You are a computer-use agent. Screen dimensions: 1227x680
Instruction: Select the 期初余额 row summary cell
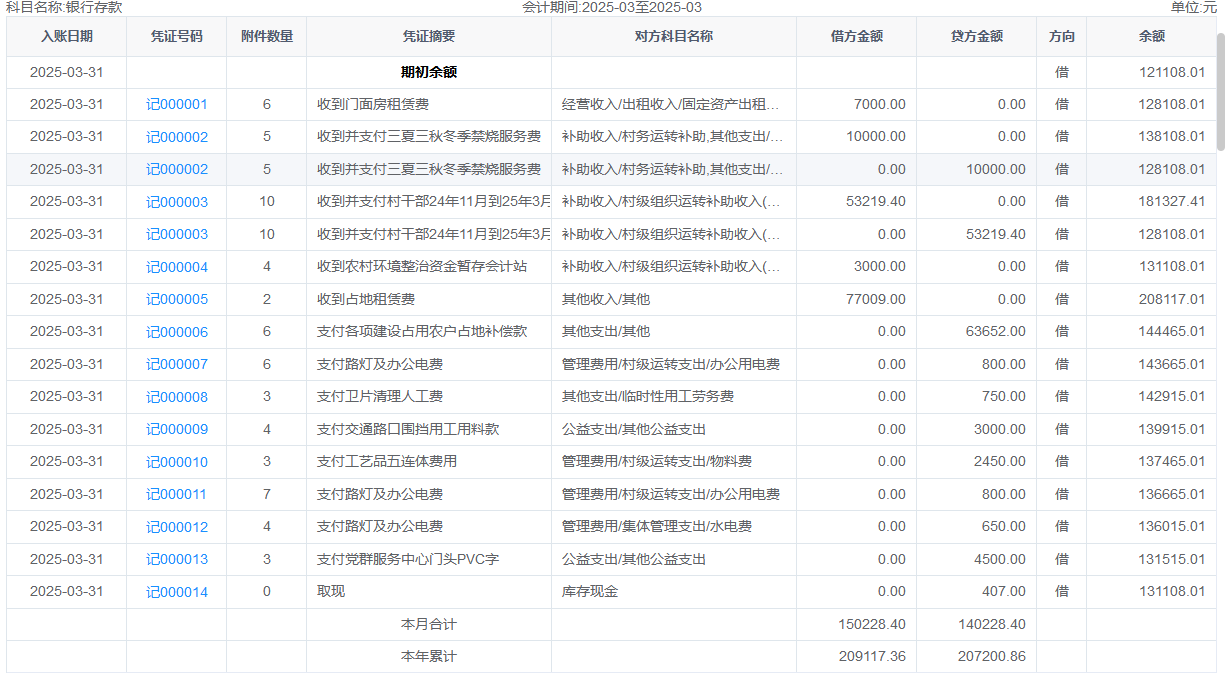click(x=428, y=73)
